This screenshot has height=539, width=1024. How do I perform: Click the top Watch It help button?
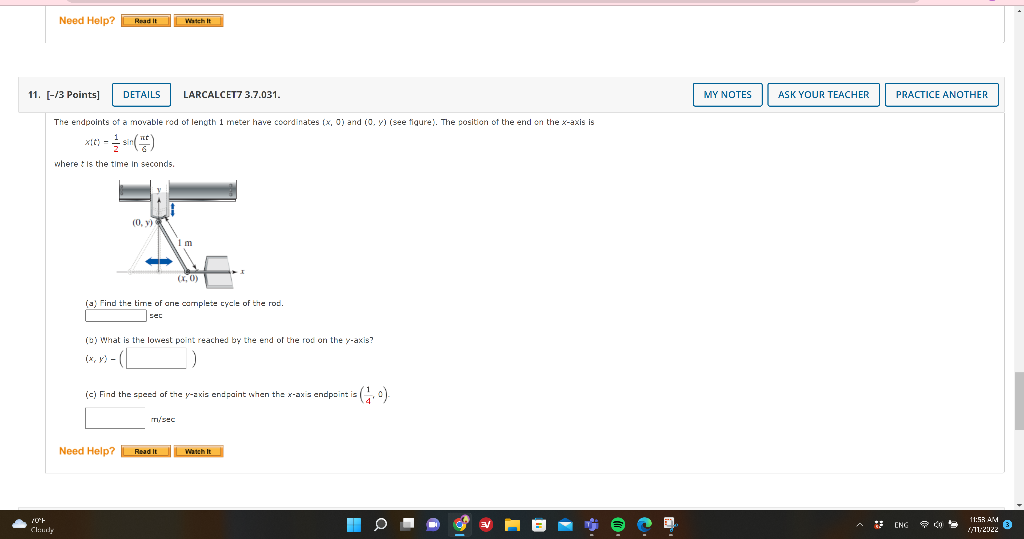[199, 21]
